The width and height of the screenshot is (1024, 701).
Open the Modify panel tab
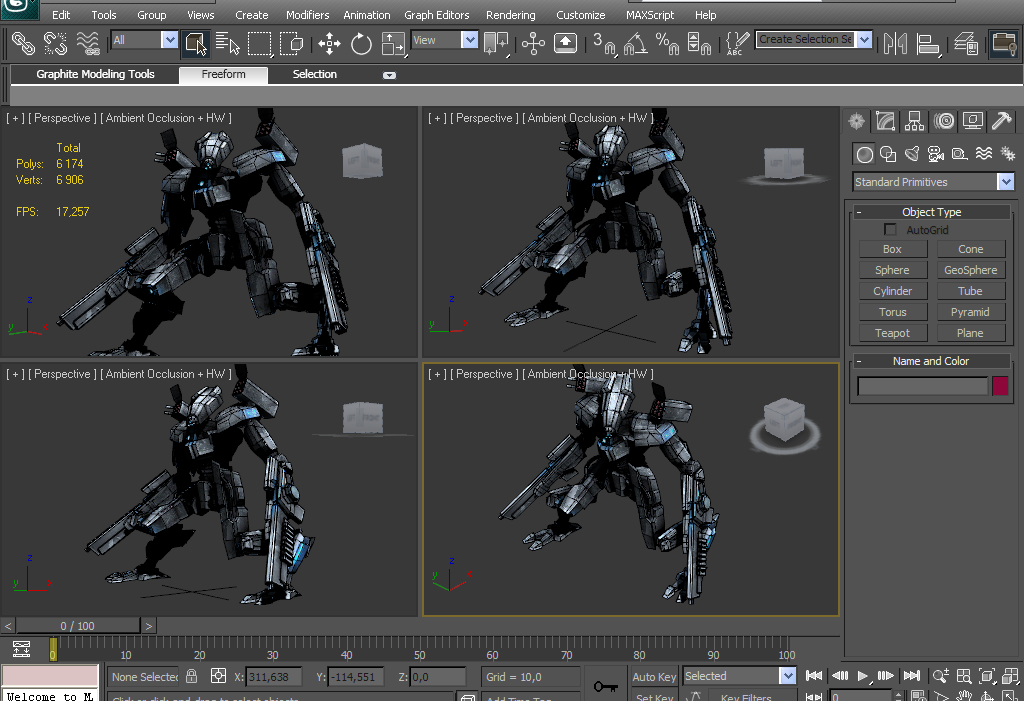(x=885, y=121)
